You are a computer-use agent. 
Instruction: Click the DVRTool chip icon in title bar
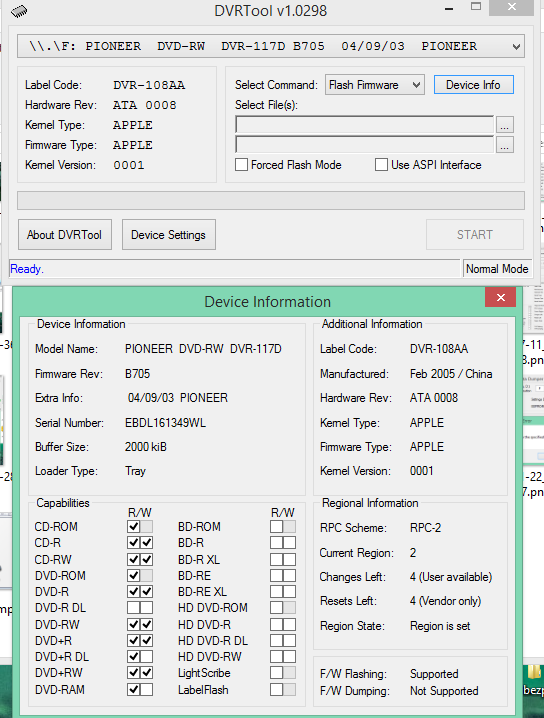[19, 11]
